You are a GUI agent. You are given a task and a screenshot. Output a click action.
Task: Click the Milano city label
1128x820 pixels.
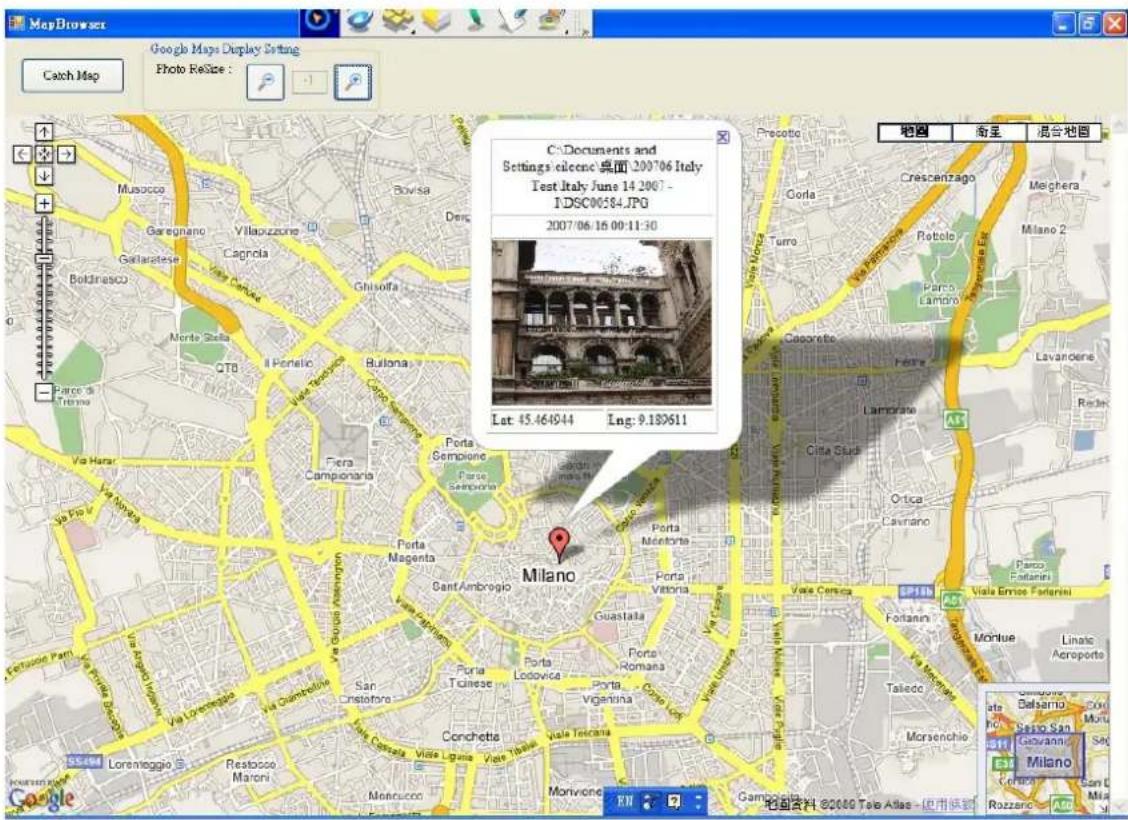(549, 575)
